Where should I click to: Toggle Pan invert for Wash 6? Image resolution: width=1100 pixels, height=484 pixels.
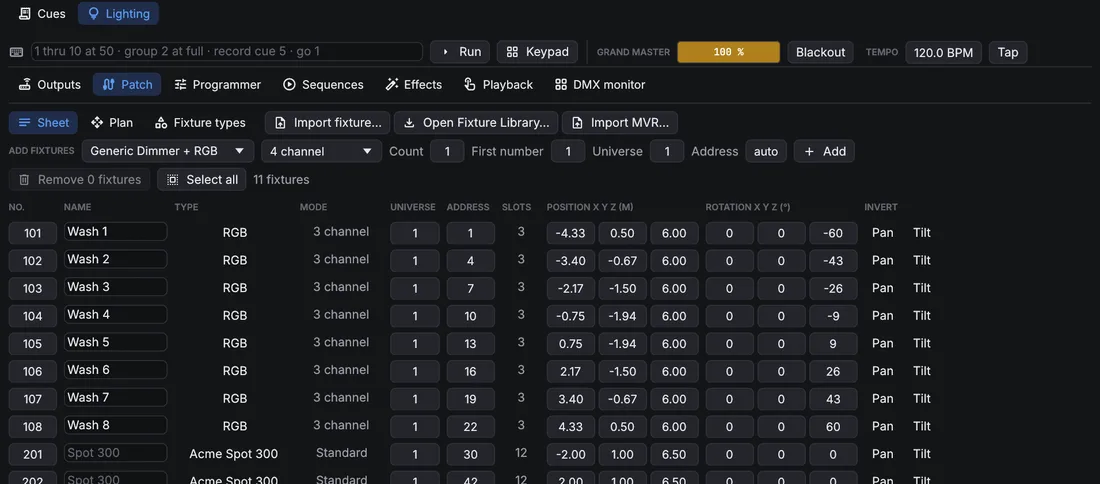883,371
